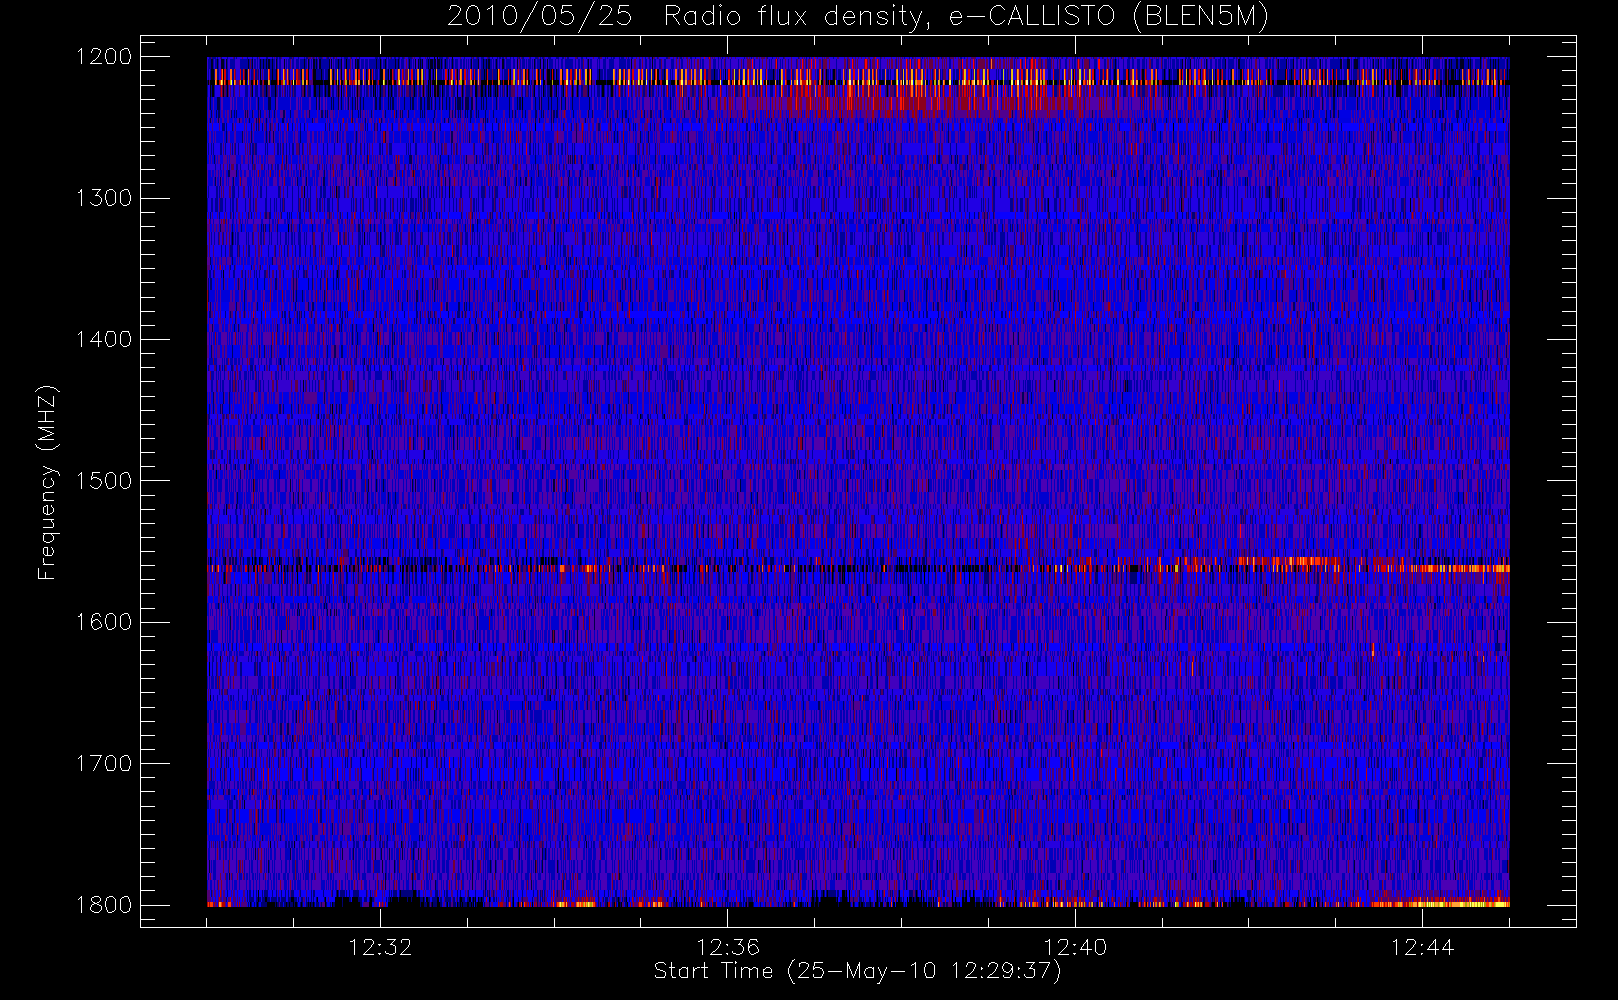Screen dimensions: 1618x1000
Task: Click the 12:44 time tick label
Action: (x=1422, y=947)
